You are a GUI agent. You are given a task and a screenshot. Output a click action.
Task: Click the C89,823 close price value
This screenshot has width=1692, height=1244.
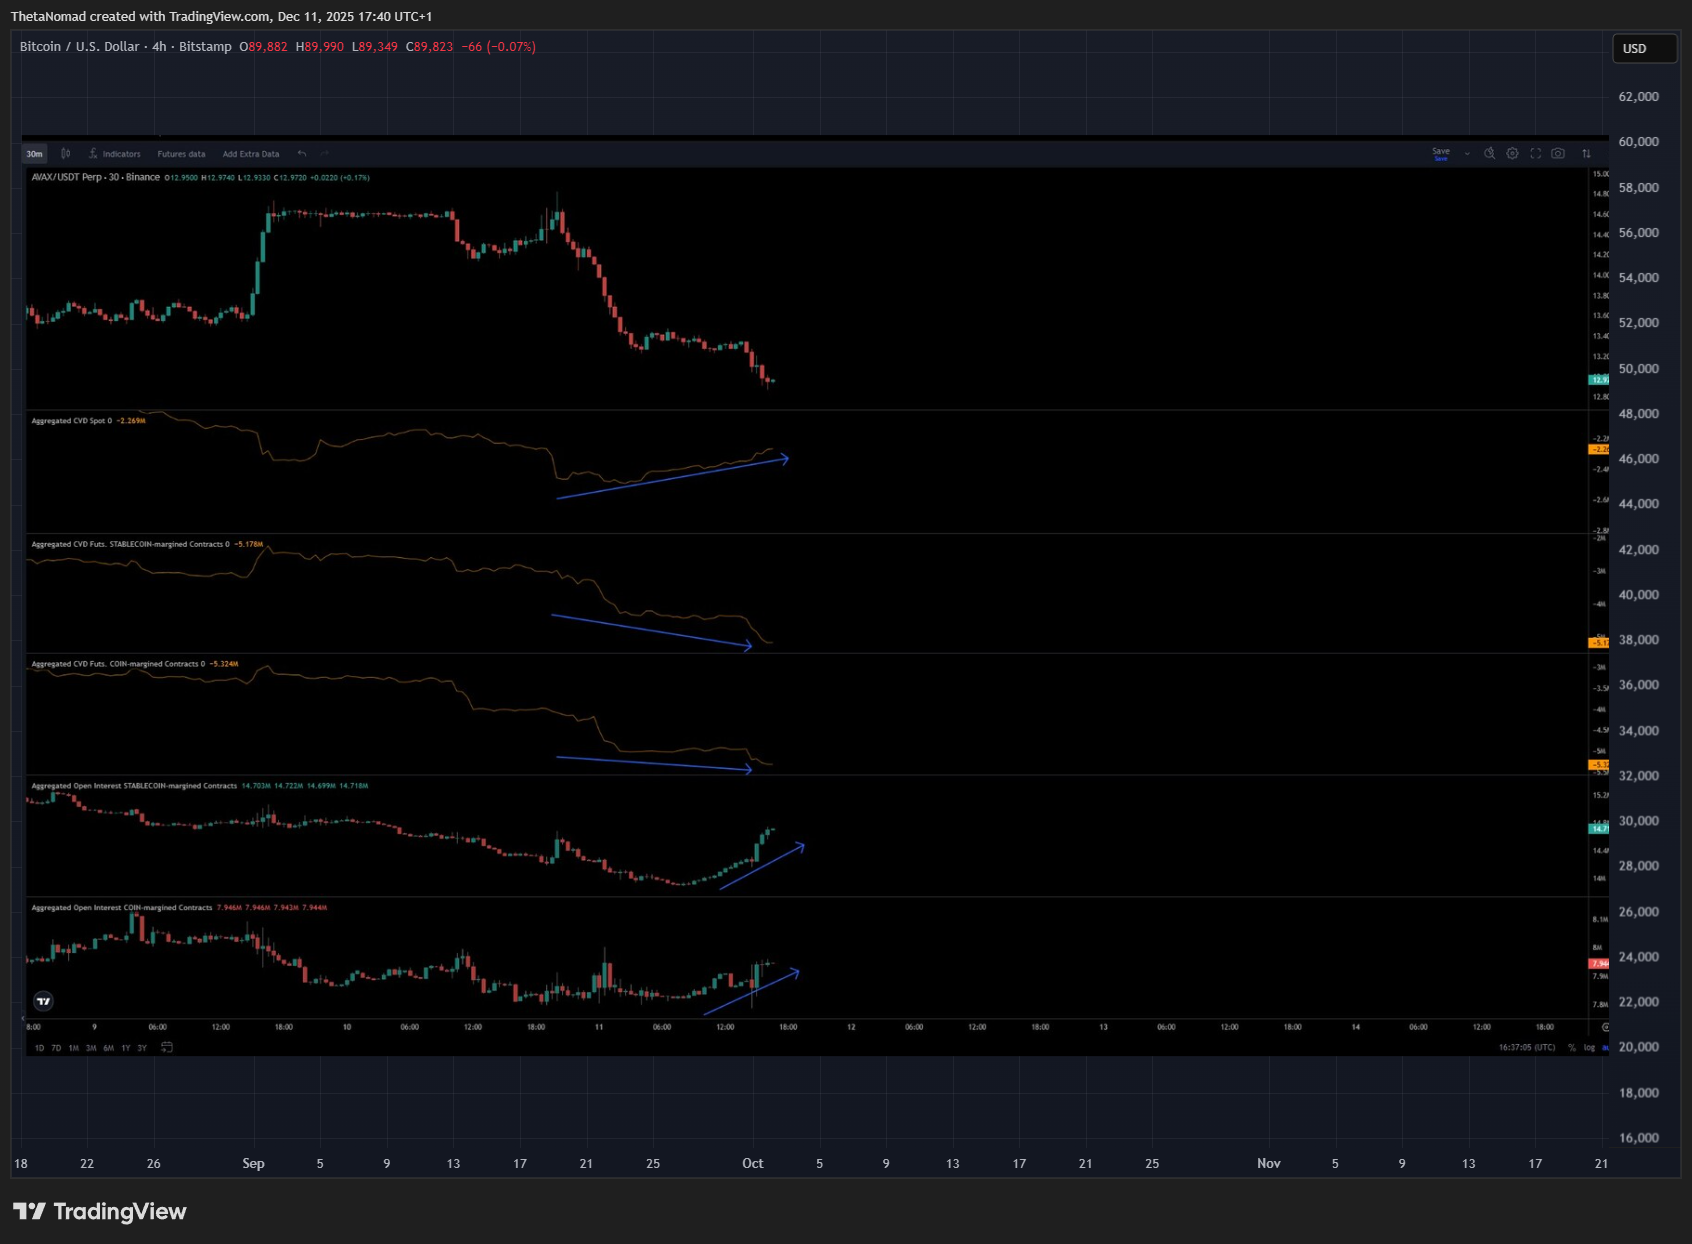tap(430, 47)
